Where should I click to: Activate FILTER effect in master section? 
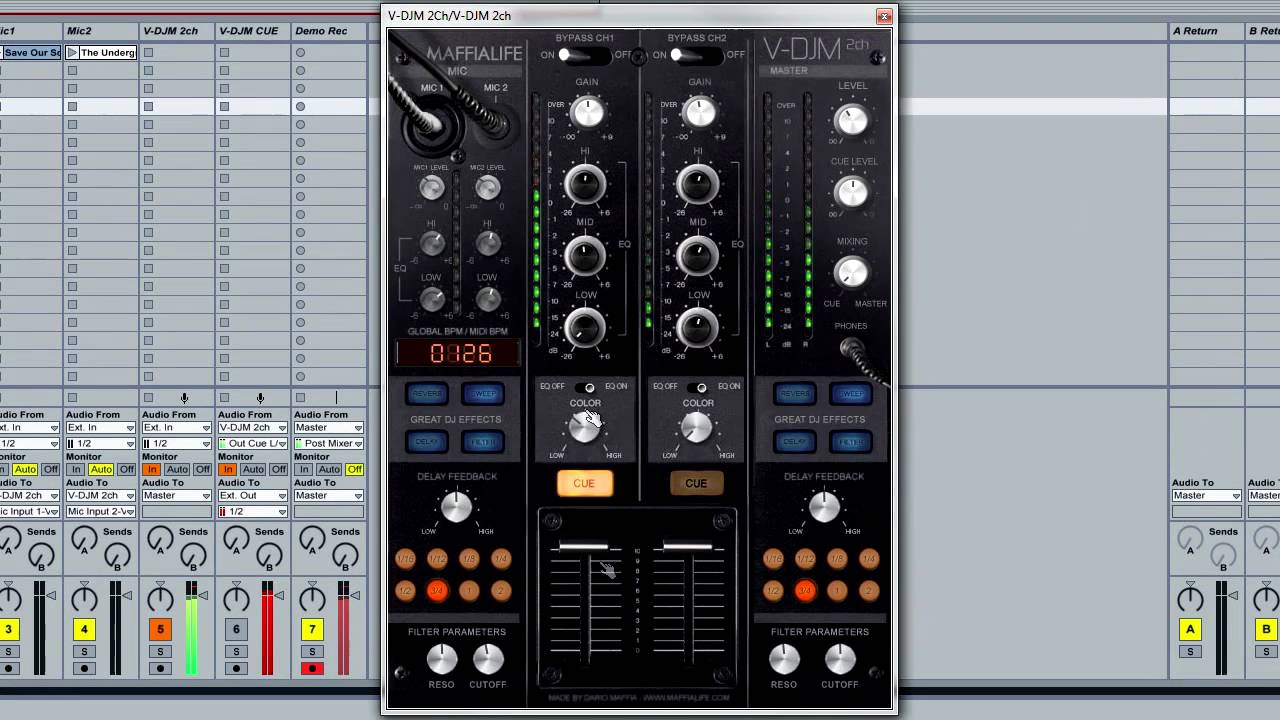851,442
